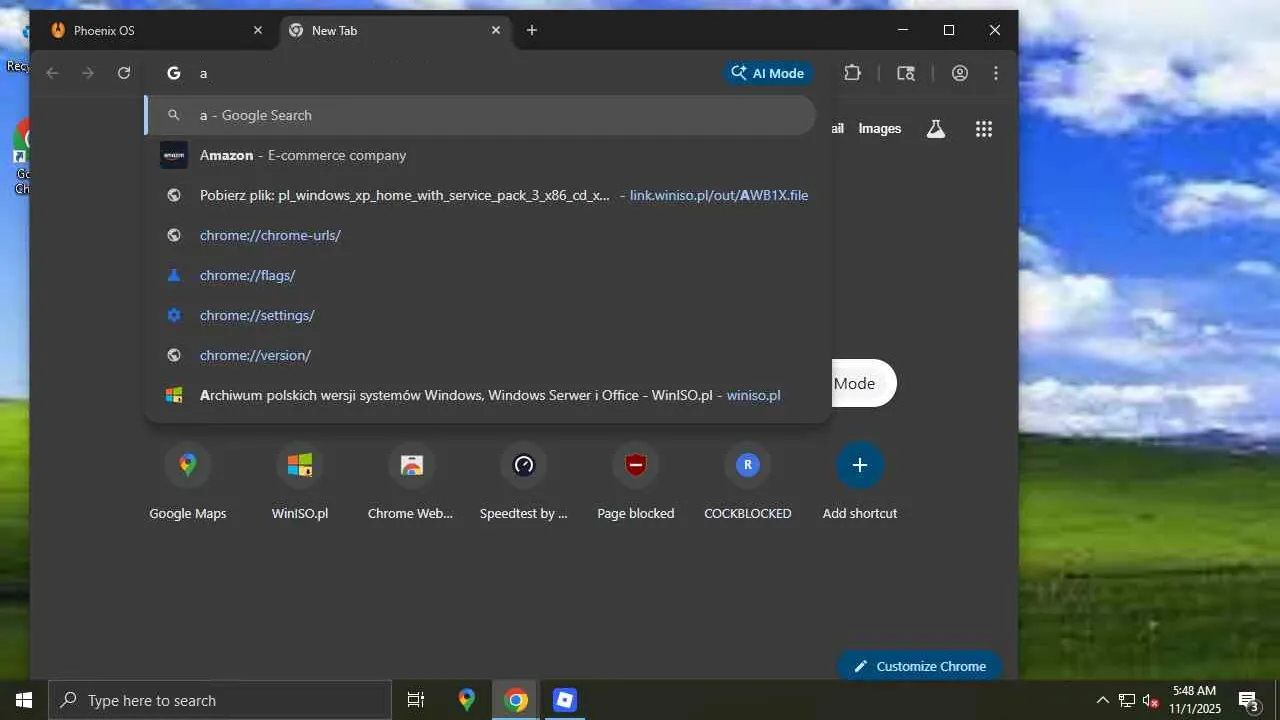
Task: Open the Google Maps shortcut tile
Action: (x=188, y=483)
